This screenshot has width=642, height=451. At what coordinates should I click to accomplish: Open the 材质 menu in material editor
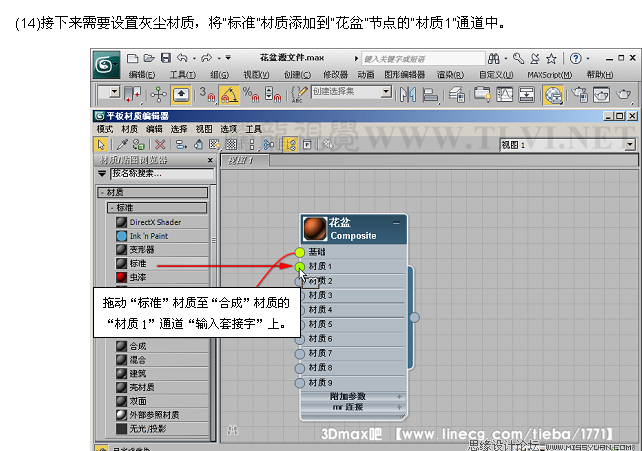coord(130,129)
